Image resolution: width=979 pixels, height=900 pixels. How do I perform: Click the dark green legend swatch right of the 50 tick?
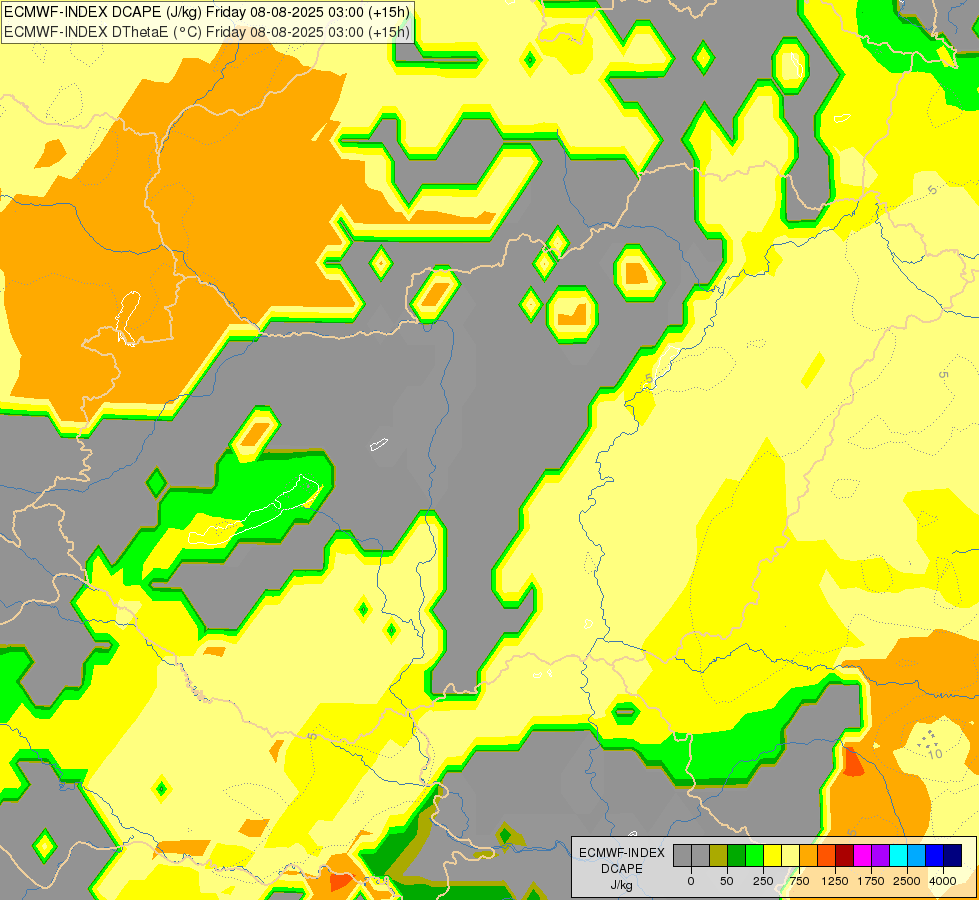tap(736, 856)
